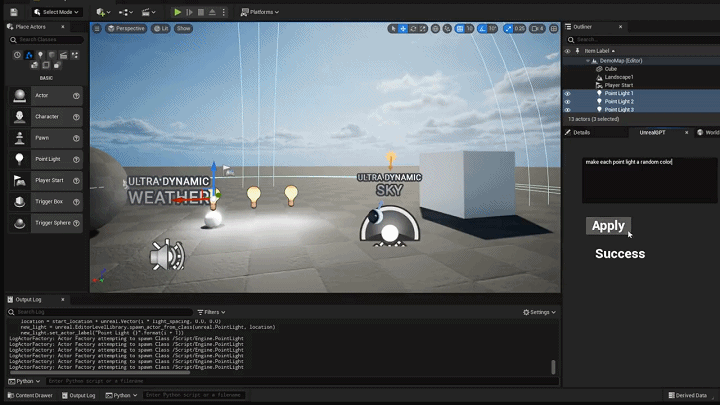
Task: Click the Point Light icon in Place Actors
Action: 20,159
